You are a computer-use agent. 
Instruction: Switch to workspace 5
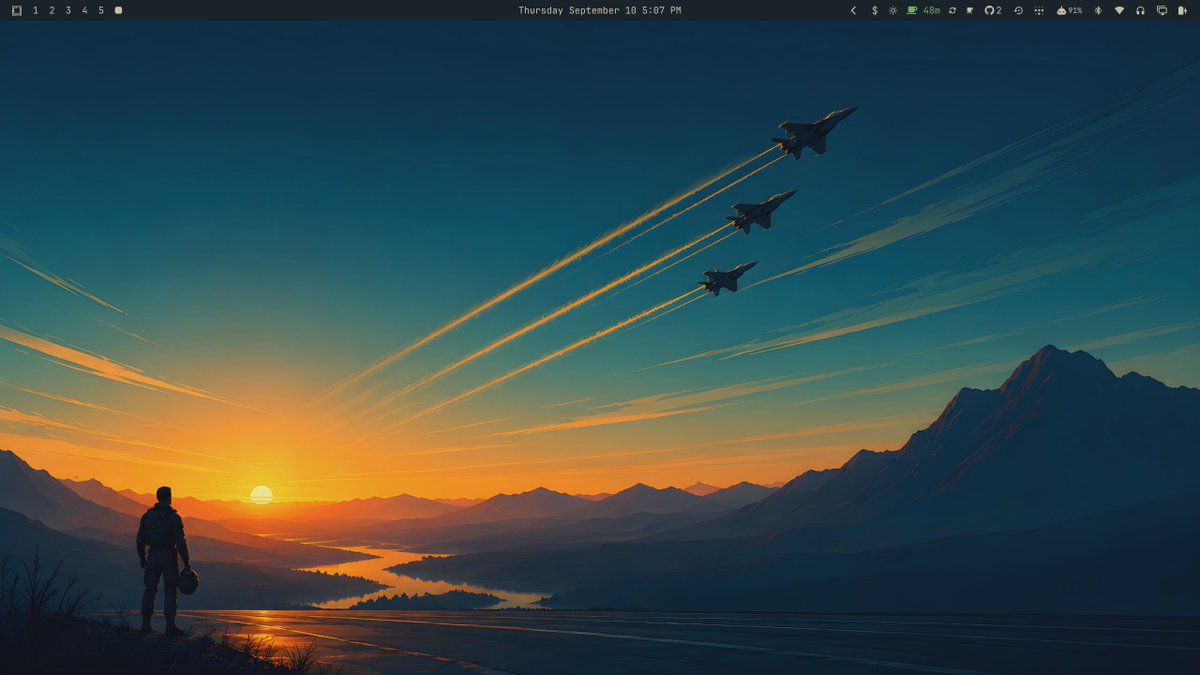click(x=101, y=10)
